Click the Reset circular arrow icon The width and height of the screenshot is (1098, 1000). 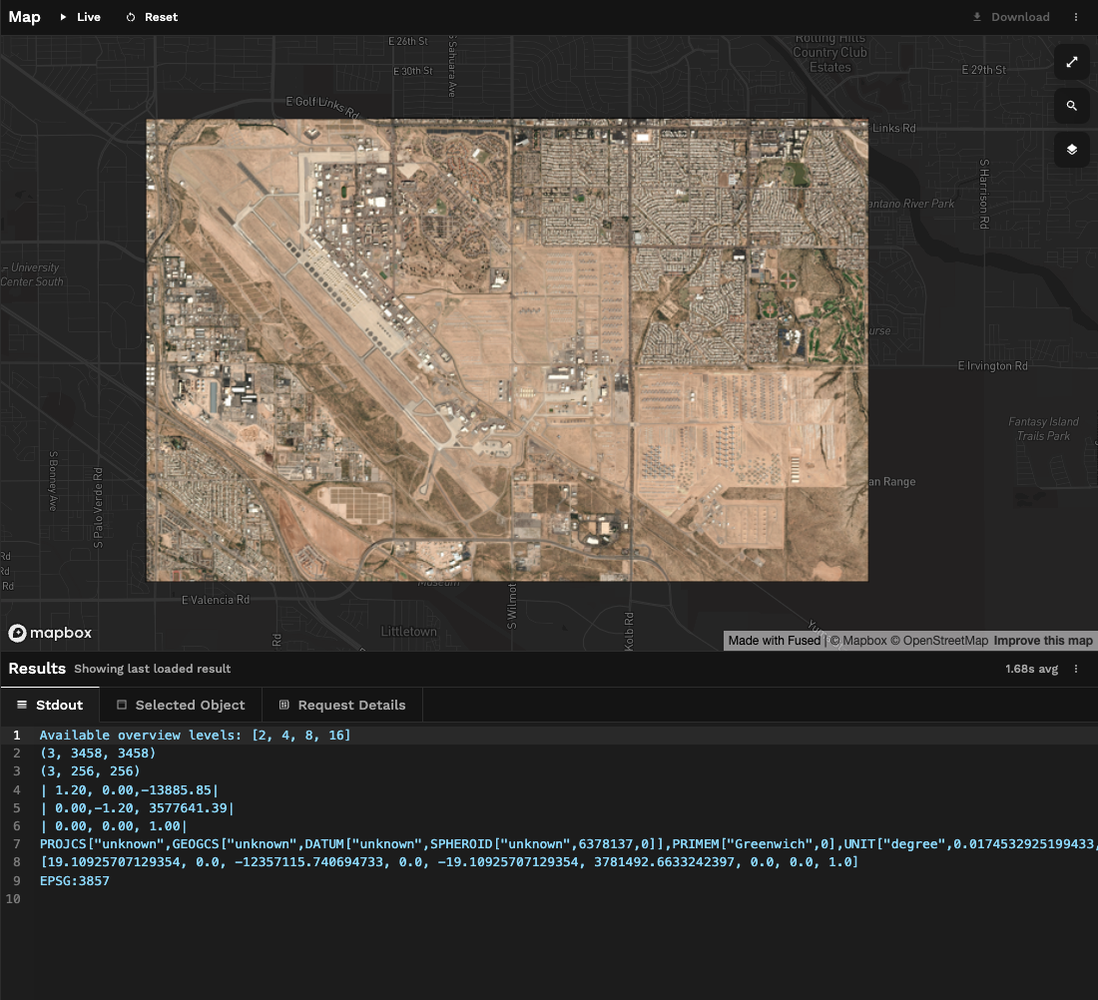point(131,17)
